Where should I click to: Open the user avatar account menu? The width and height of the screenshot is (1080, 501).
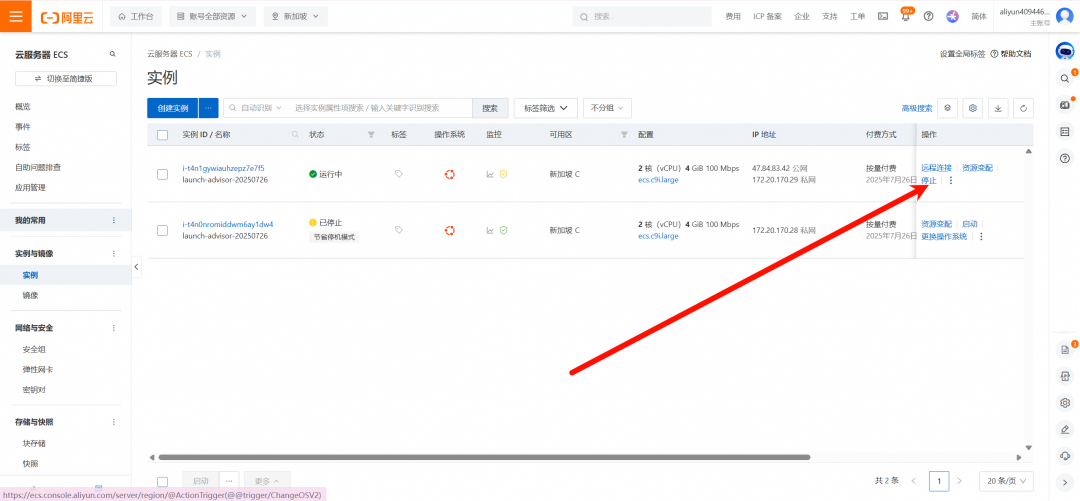click(x=1064, y=17)
